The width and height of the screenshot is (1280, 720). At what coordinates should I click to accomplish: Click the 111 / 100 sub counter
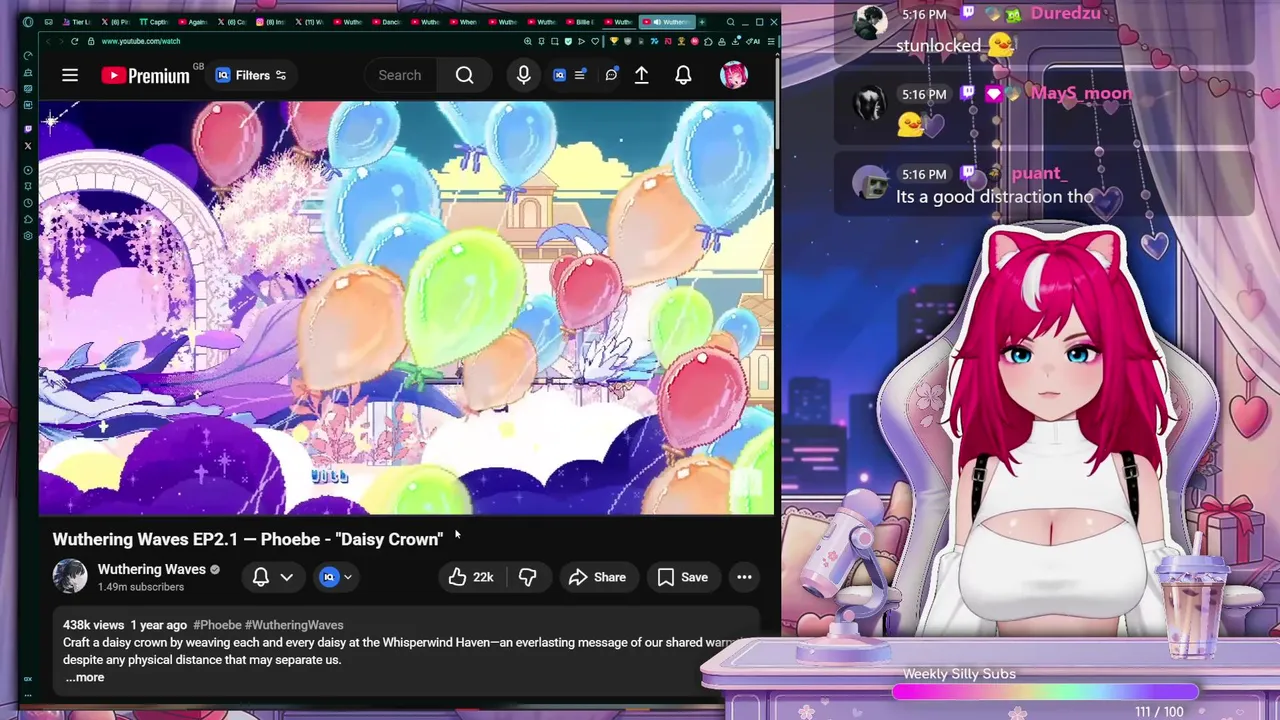tap(1159, 711)
